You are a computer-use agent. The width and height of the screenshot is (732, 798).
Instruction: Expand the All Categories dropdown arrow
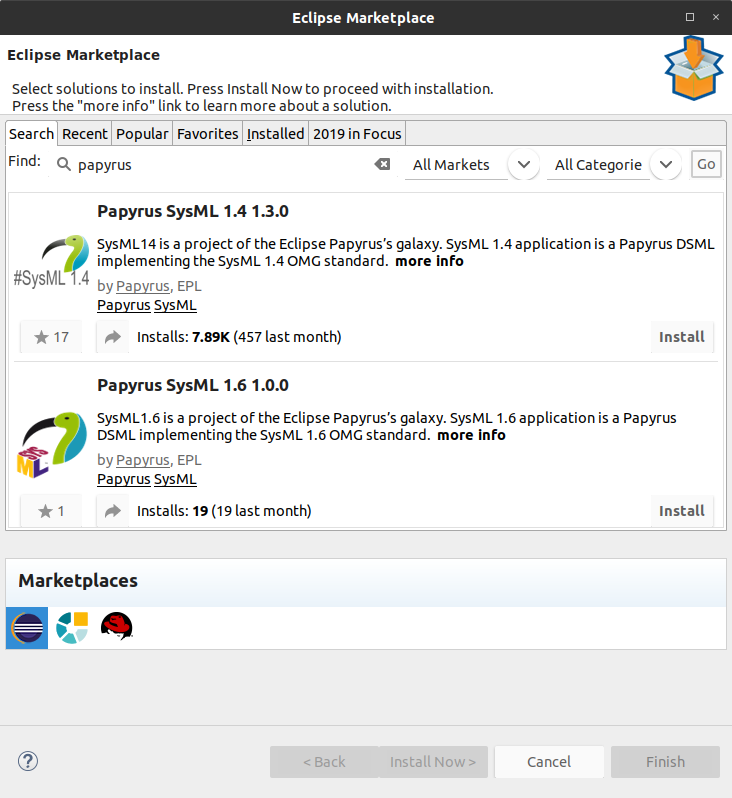pos(666,164)
